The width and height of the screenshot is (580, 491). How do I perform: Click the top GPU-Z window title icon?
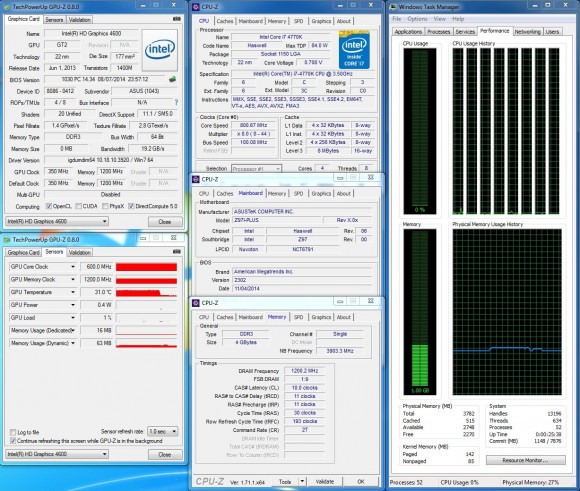pyautogui.click(x=7, y=7)
